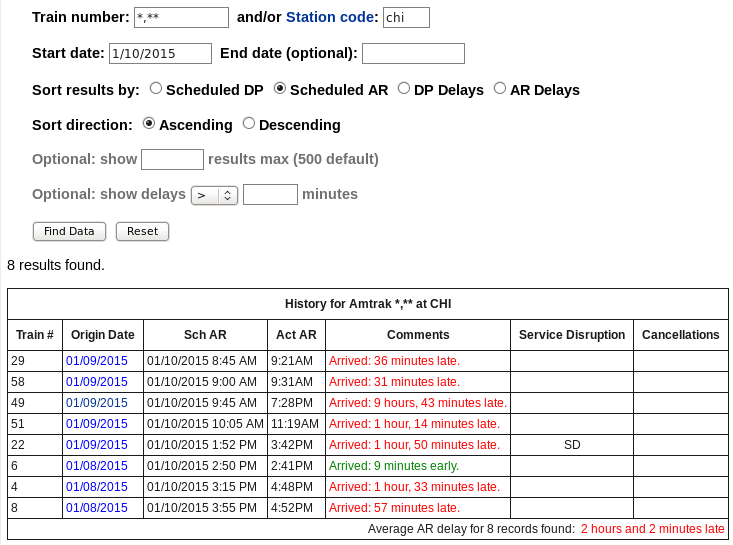Select 'Arrived: 1 hour, 33 minutes late.' comment
The width and height of the screenshot is (733, 545).
[x=415, y=487]
